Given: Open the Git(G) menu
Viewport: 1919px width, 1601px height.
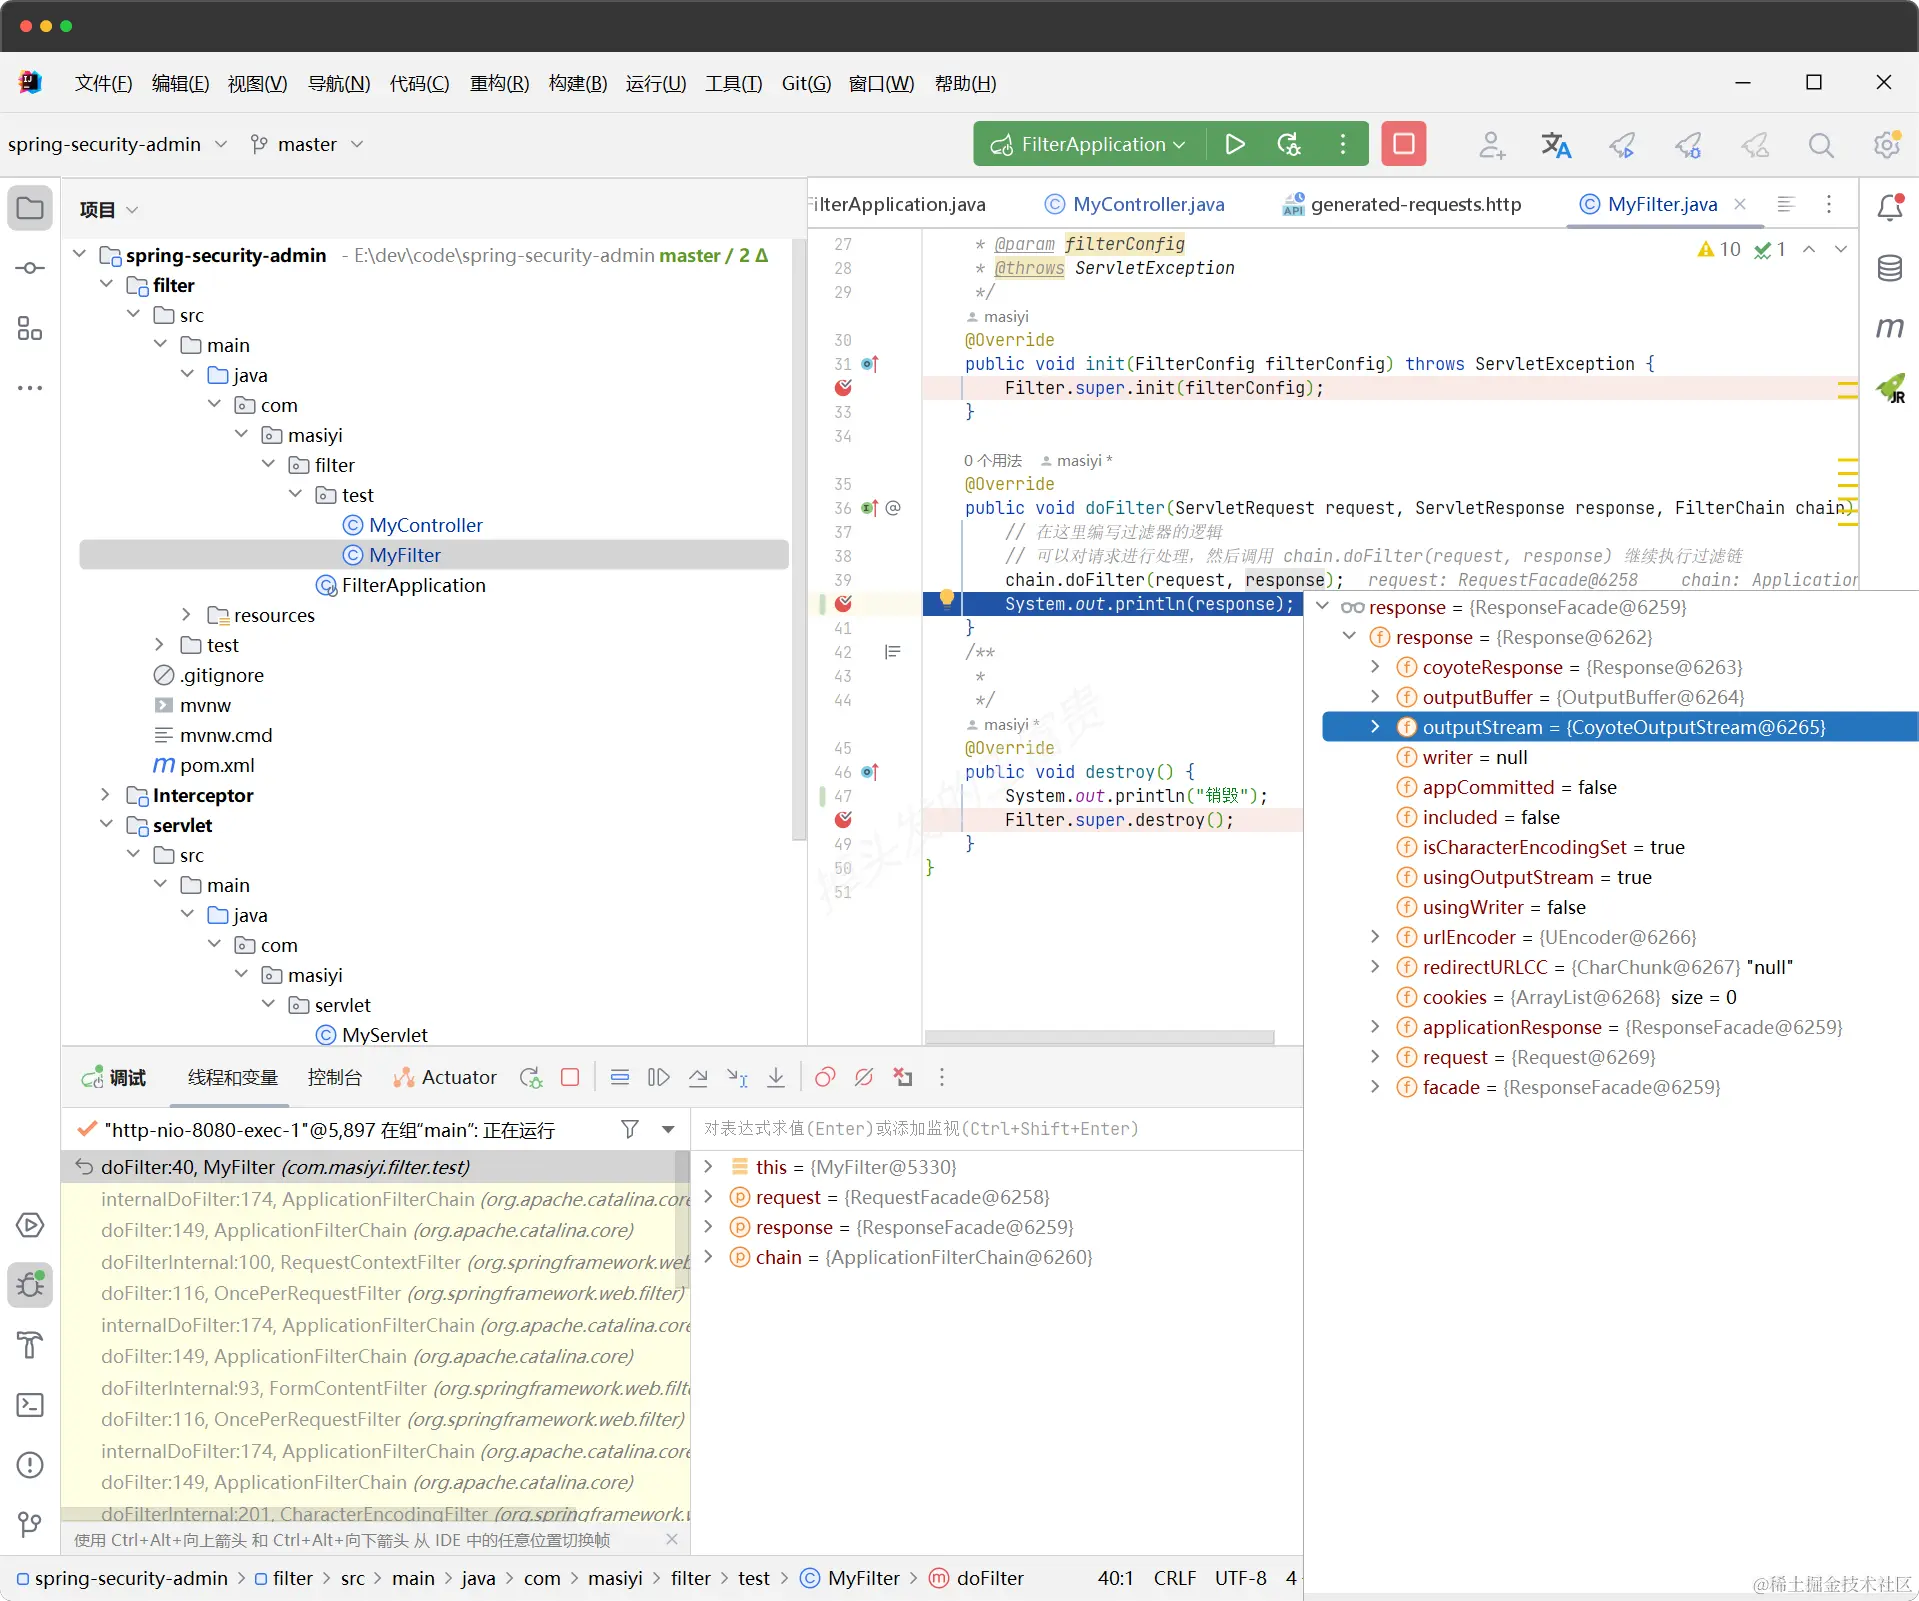Looking at the screenshot, I should [x=806, y=83].
